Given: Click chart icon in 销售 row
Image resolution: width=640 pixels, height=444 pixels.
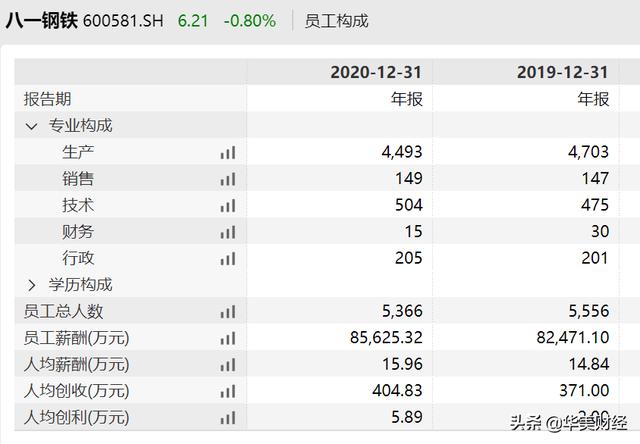Looking at the screenshot, I should click(x=228, y=179).
